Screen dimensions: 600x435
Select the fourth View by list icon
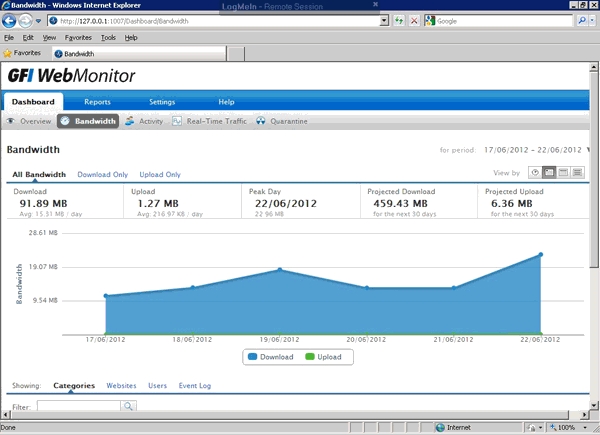click(x=577, y=173)
